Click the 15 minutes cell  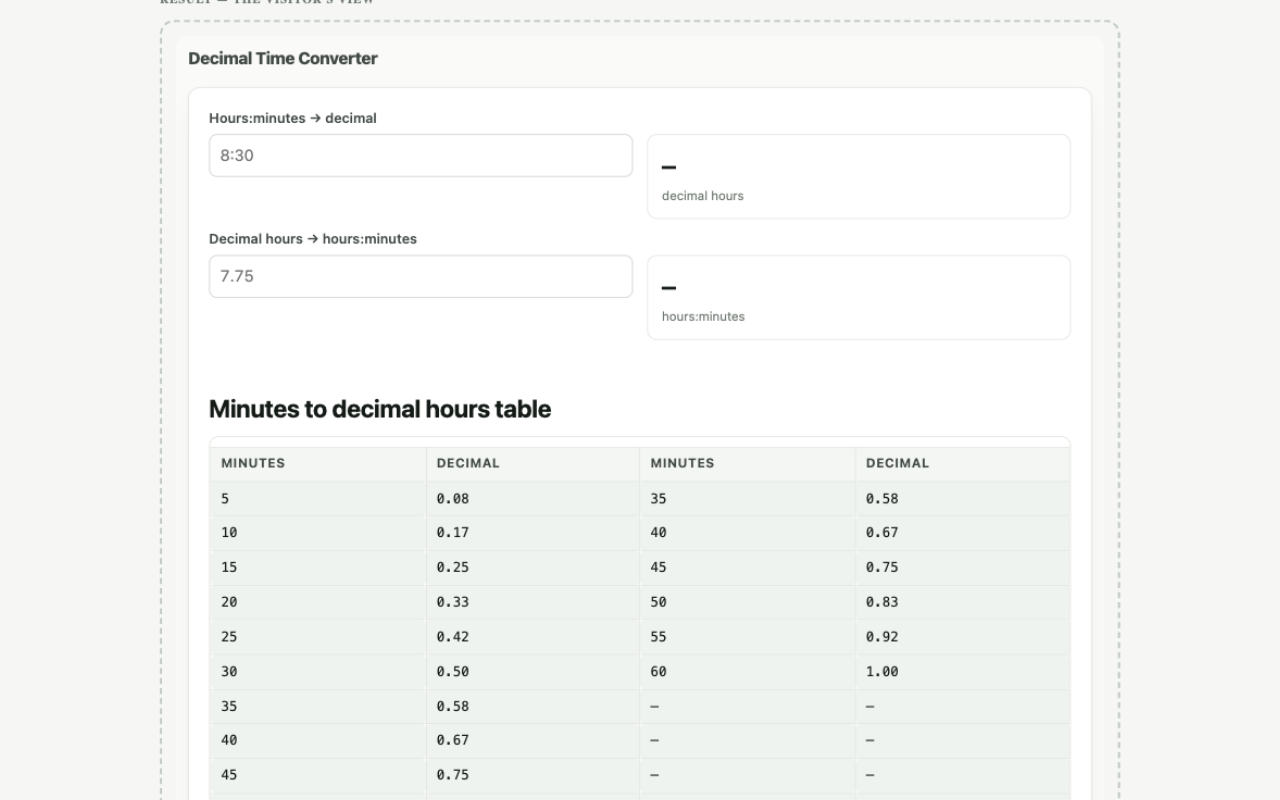click(318, 567)
